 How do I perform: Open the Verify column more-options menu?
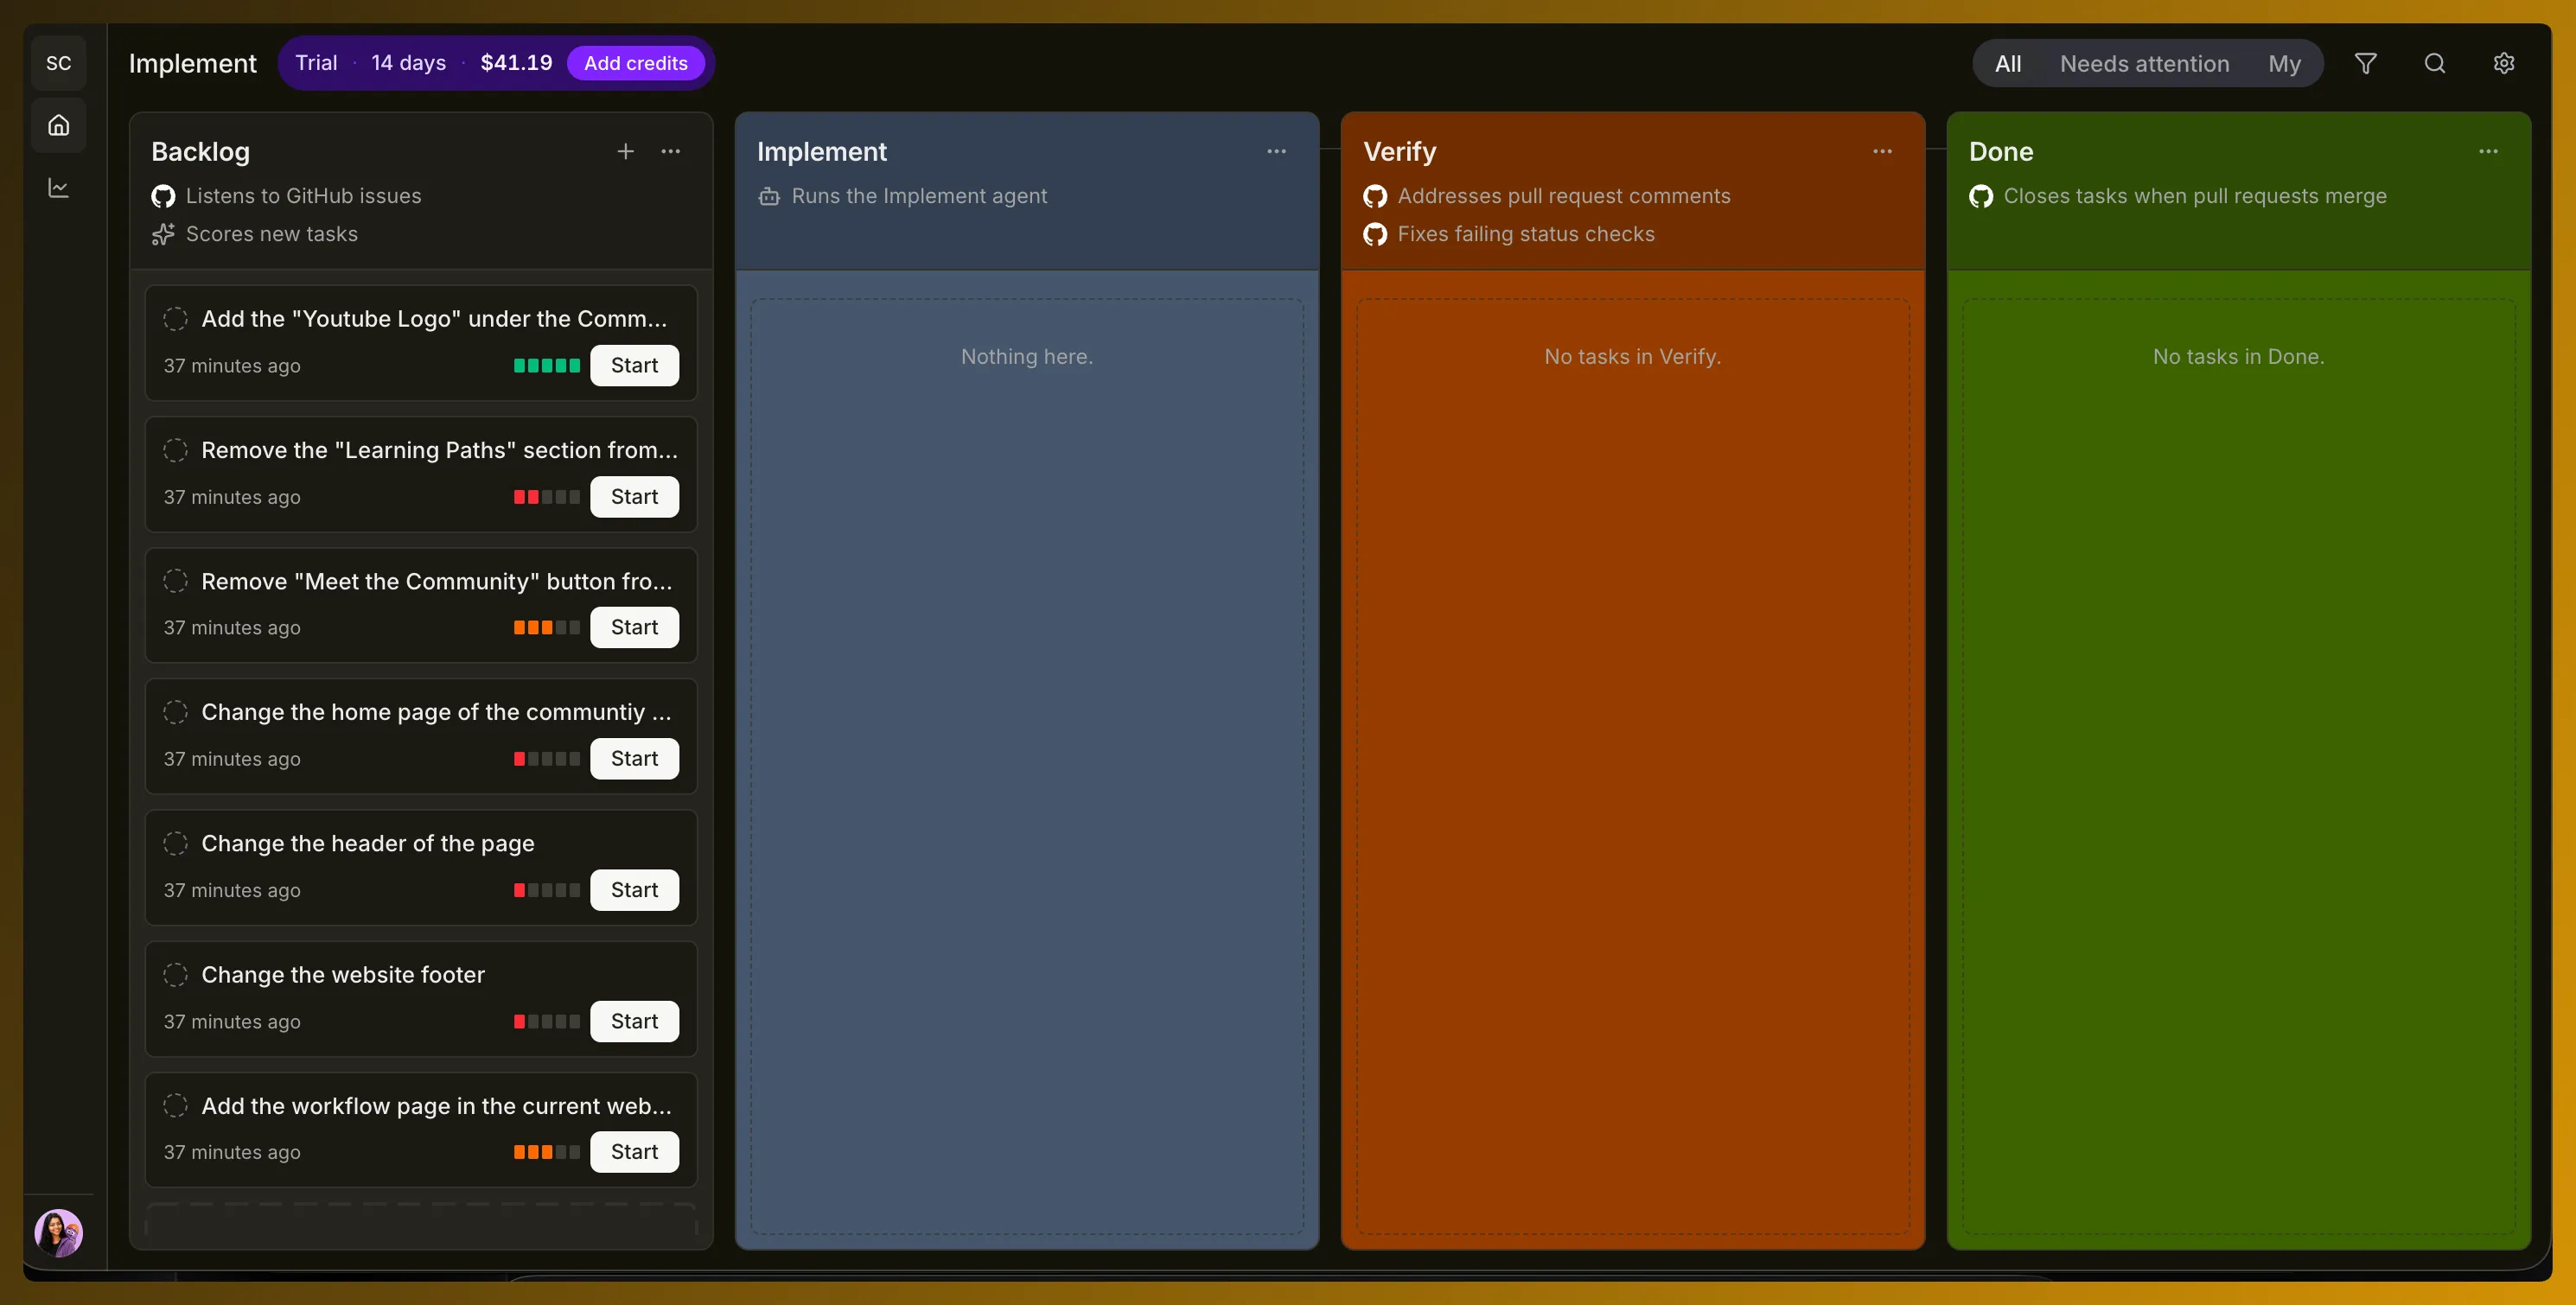tap(1882, 151)
